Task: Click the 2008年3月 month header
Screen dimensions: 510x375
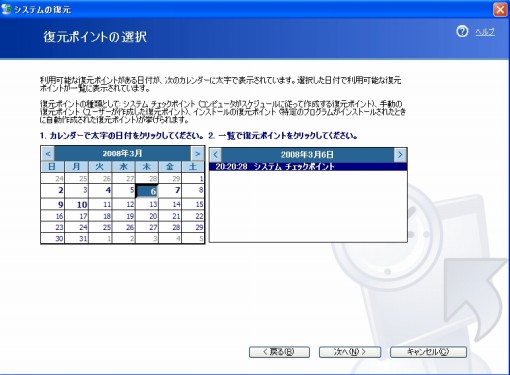Action: 123,153
